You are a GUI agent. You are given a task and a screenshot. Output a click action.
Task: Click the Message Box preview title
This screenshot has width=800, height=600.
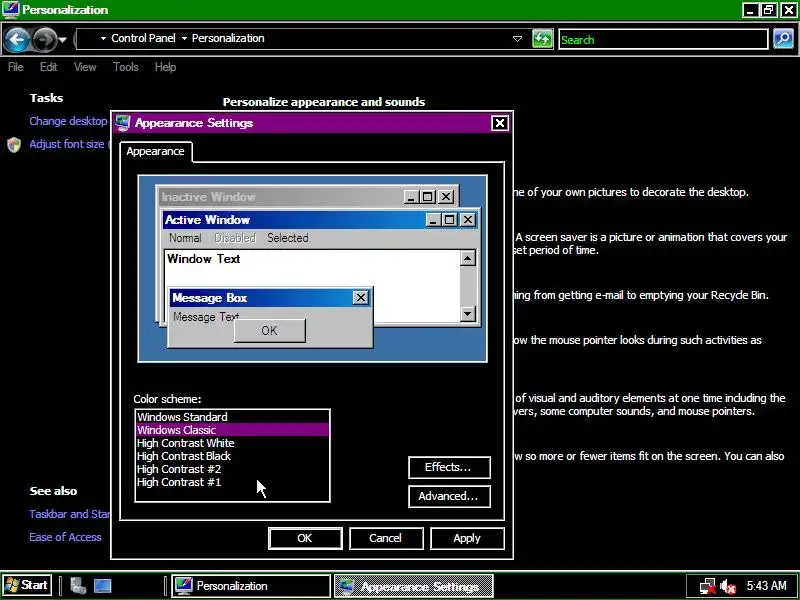tap(210, 298)
